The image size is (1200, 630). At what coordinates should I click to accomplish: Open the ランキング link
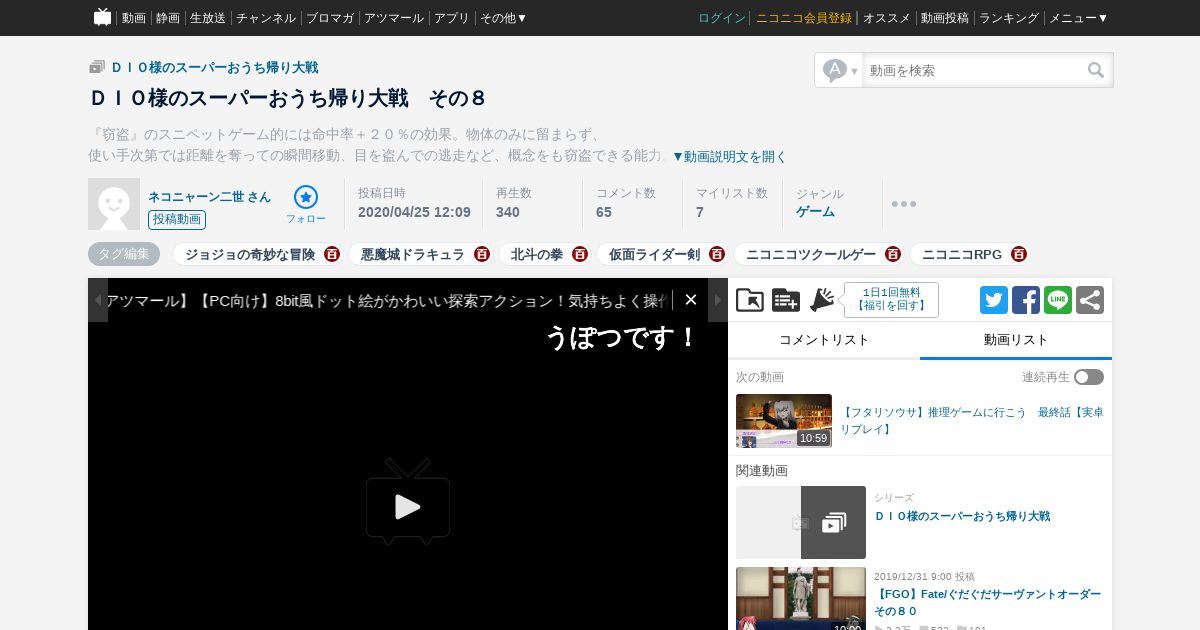coord(1009,18)
